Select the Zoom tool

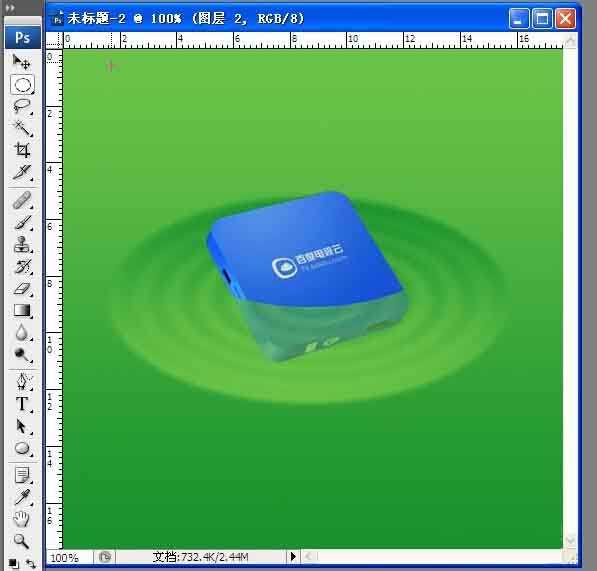22,541
